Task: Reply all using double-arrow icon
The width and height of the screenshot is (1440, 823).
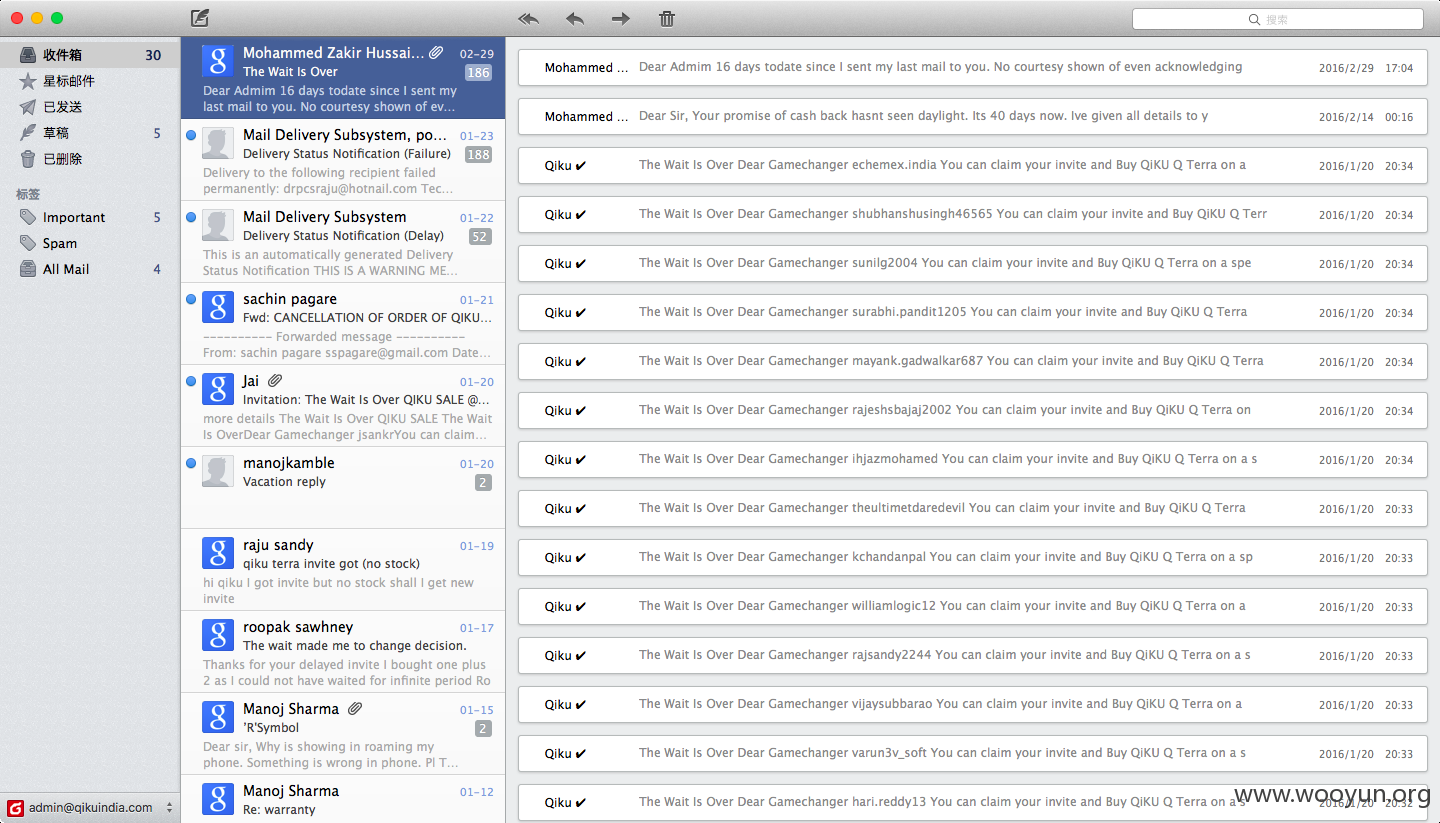Action: tap(528, 18)
